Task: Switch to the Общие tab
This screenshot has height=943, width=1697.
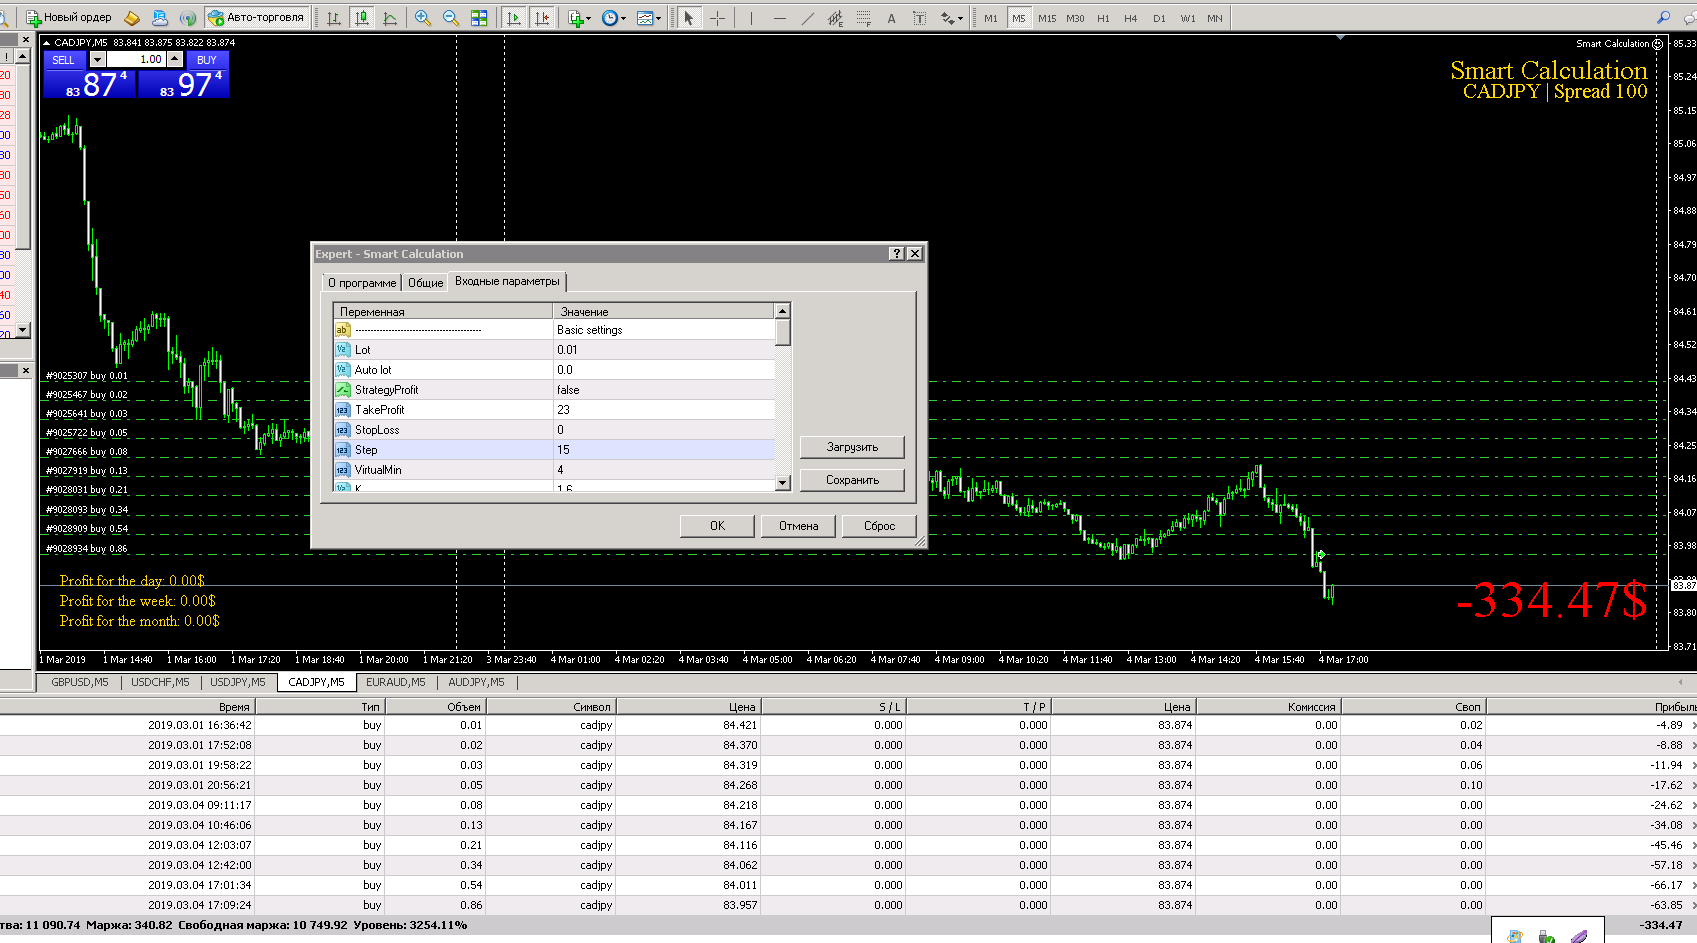Action: pos(425,283)
